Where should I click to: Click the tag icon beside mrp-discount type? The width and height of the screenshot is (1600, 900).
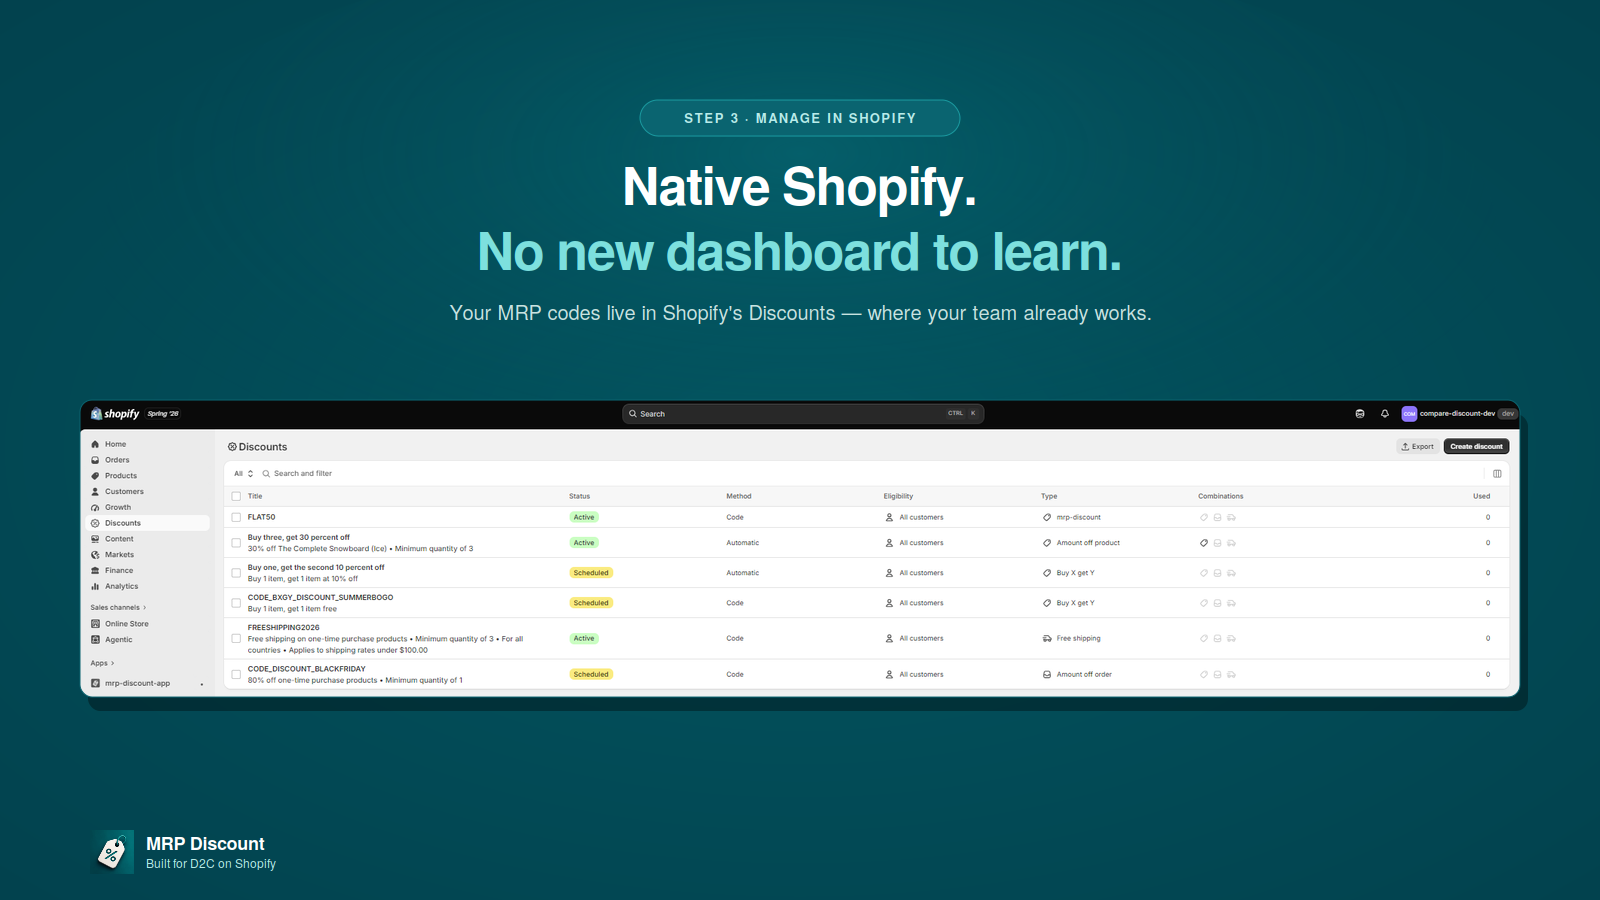click(1047, 518)
